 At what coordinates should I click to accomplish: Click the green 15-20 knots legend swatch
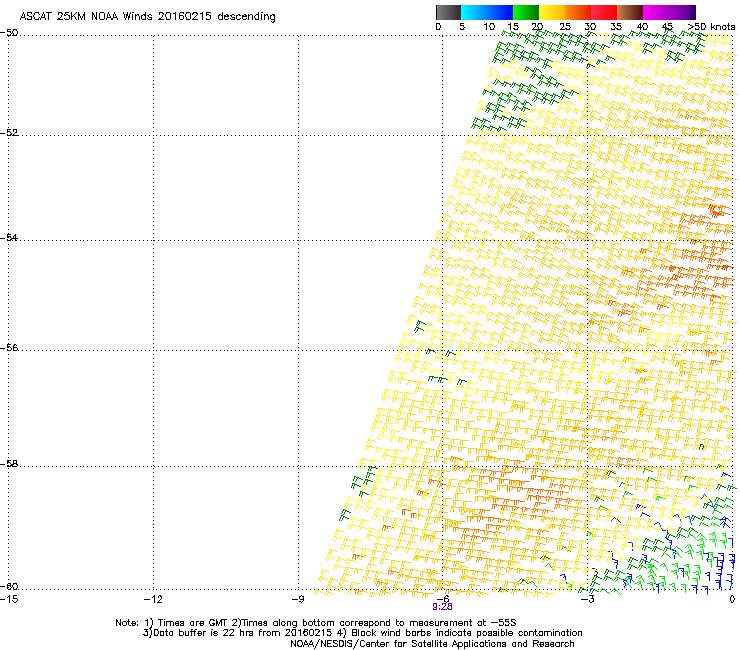[526, 12]
